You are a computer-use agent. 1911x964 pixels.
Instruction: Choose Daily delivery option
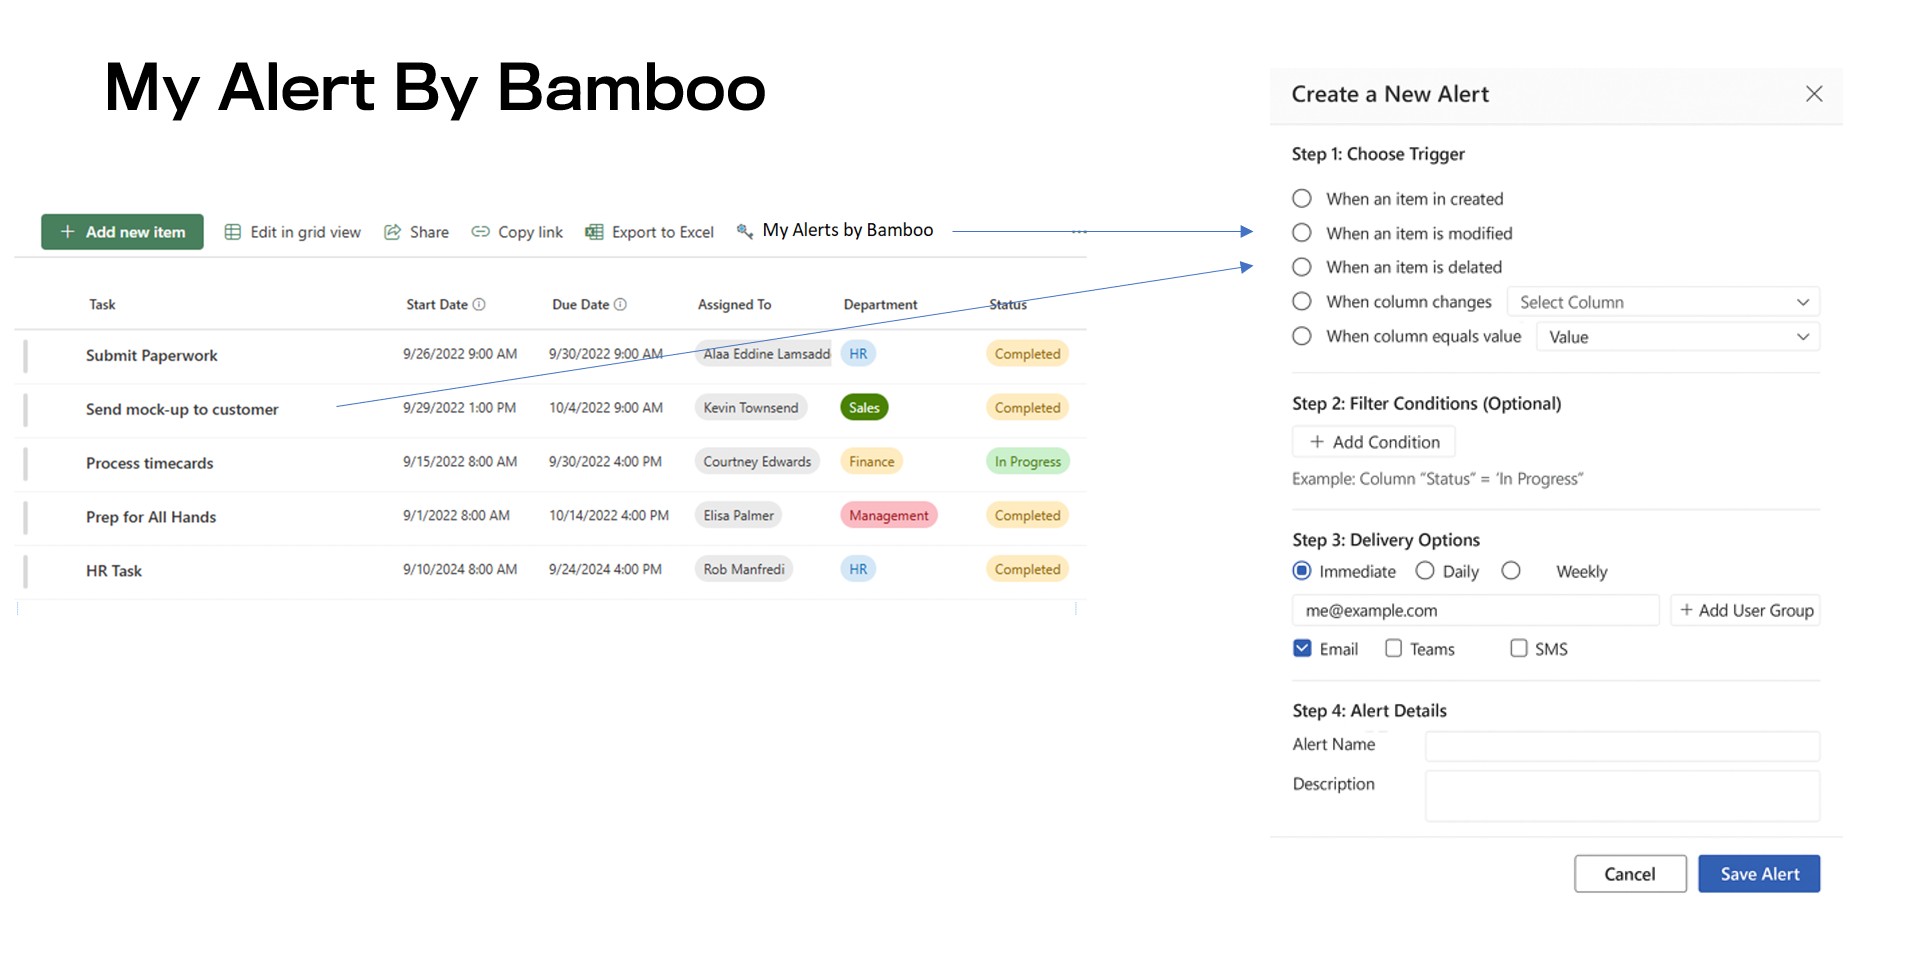point(1425,571)
